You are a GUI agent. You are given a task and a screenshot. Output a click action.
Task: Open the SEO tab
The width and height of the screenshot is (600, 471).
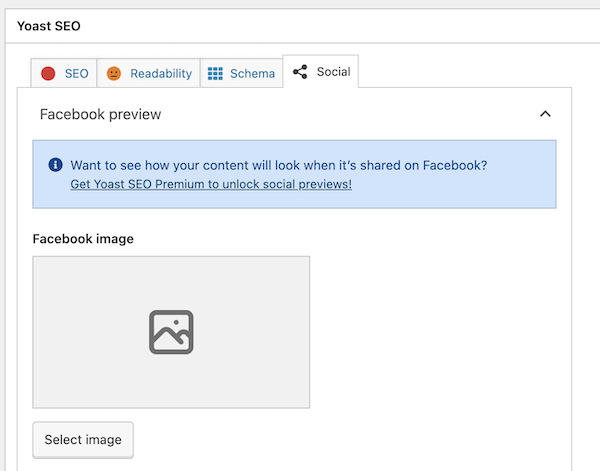pyautogui.click(x=64, y=73)
